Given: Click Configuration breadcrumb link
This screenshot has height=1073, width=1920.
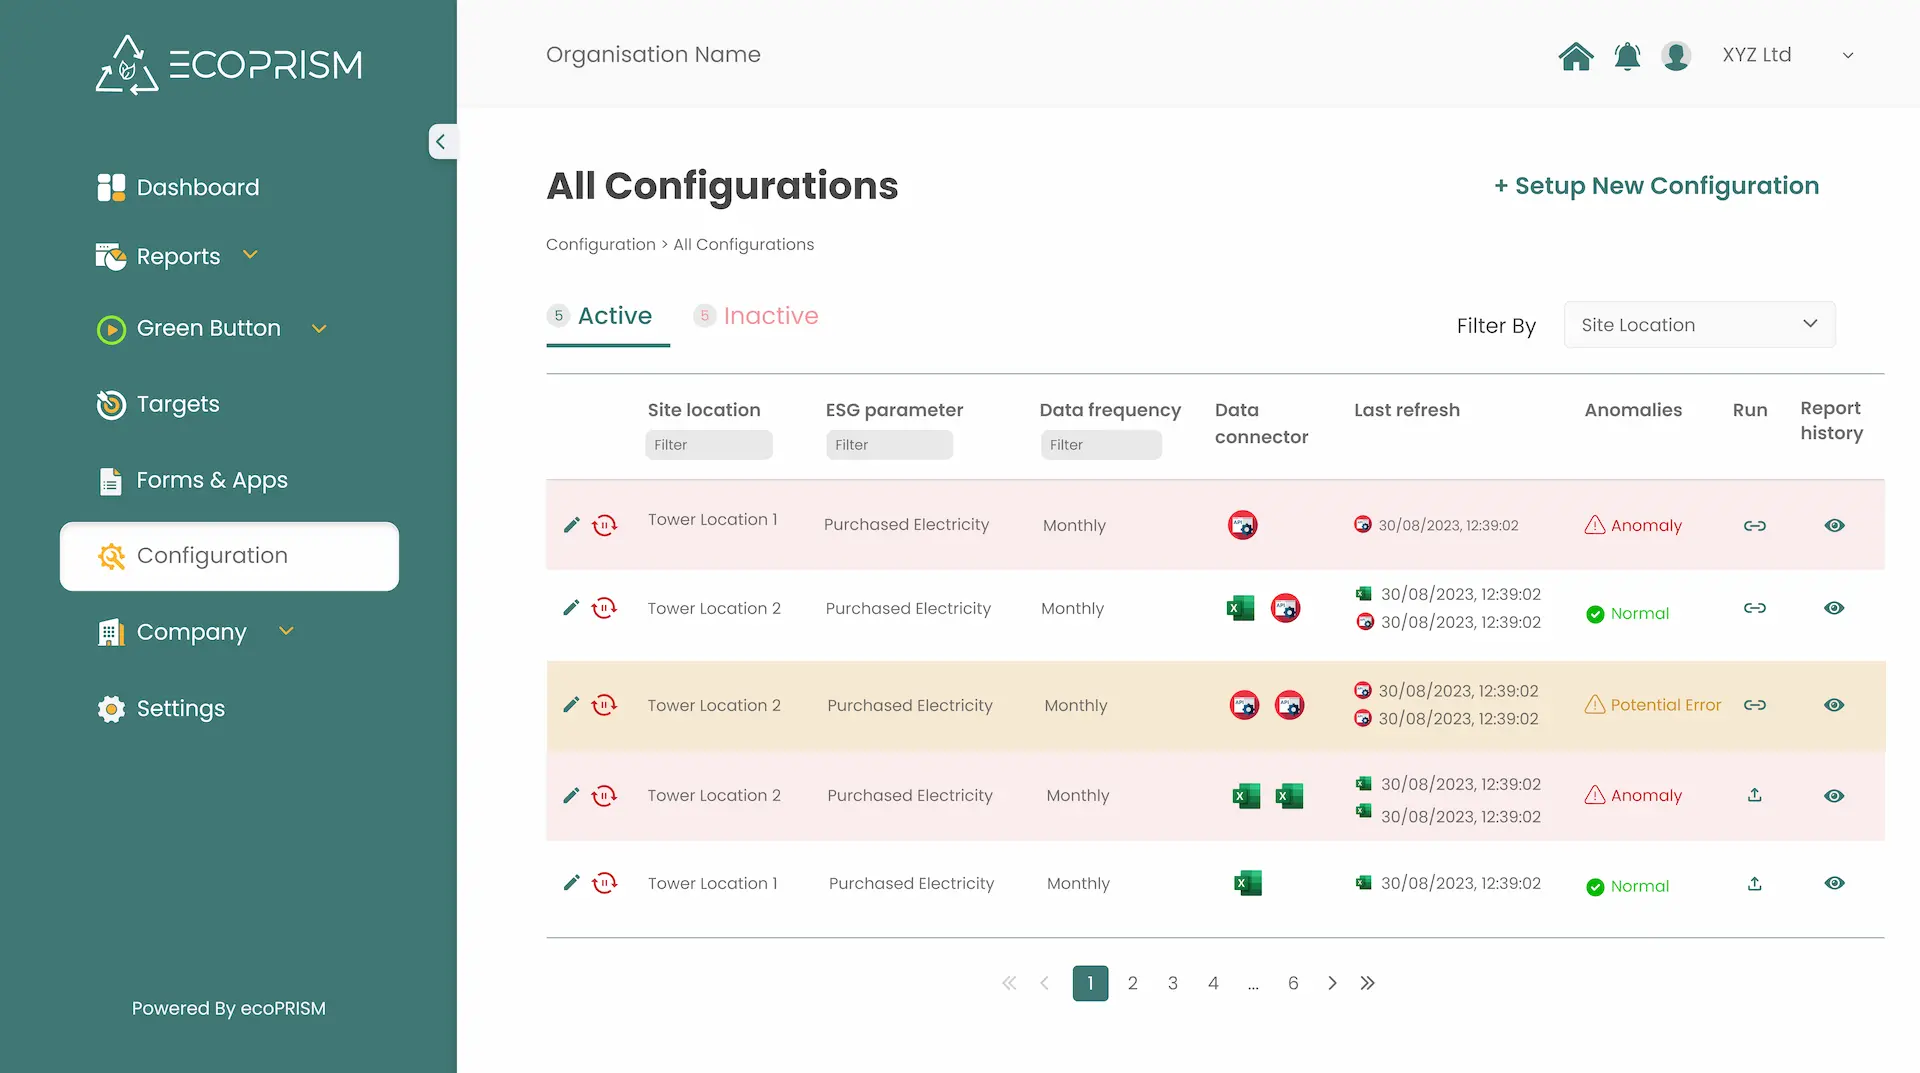Looking at the screenshot, I should click(600, 245).
